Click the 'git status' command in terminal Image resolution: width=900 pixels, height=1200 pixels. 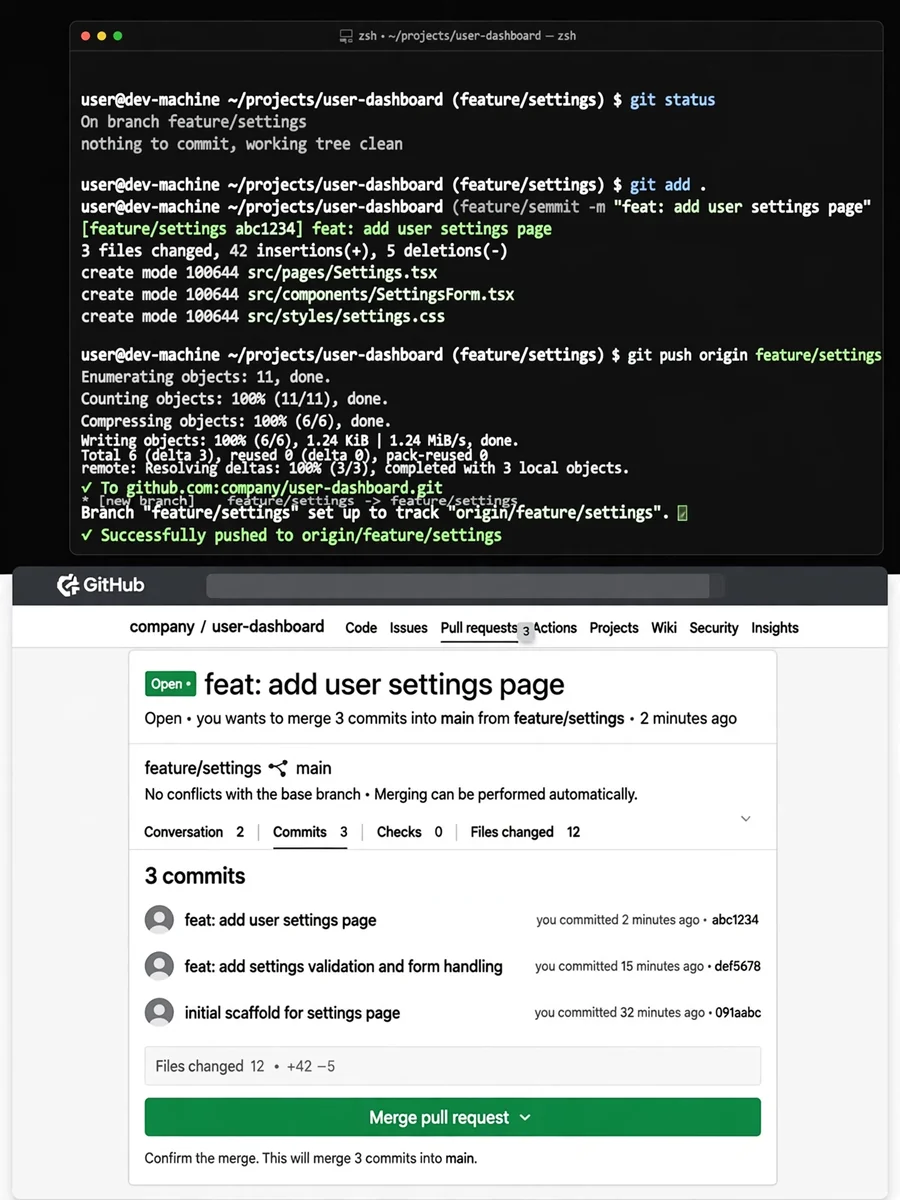(672, 100)
